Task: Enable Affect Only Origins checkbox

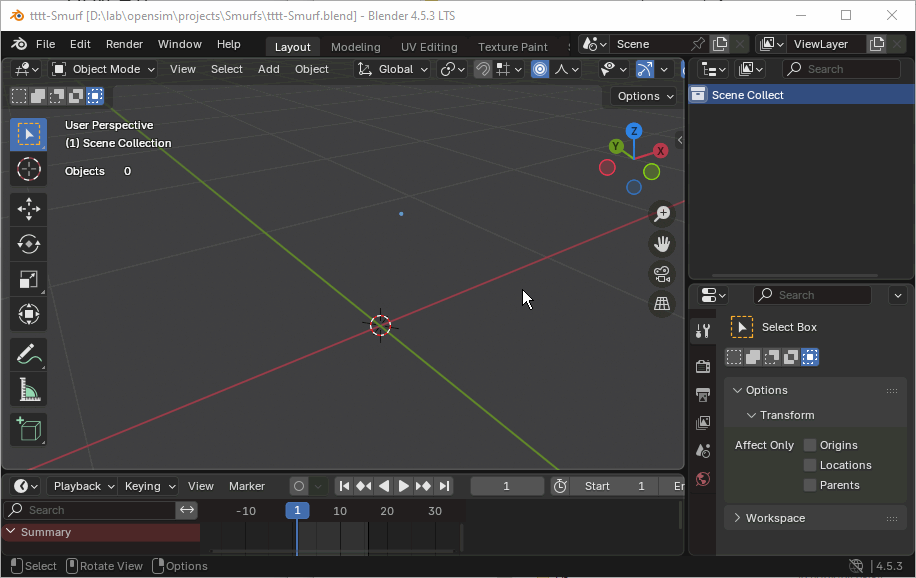Action: [810, 445]
